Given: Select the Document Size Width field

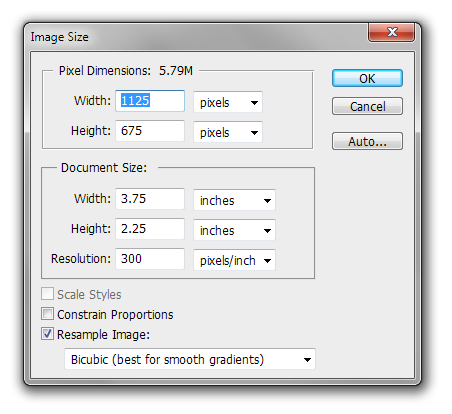Looking at the screenshot, I should tap(150, 199).
